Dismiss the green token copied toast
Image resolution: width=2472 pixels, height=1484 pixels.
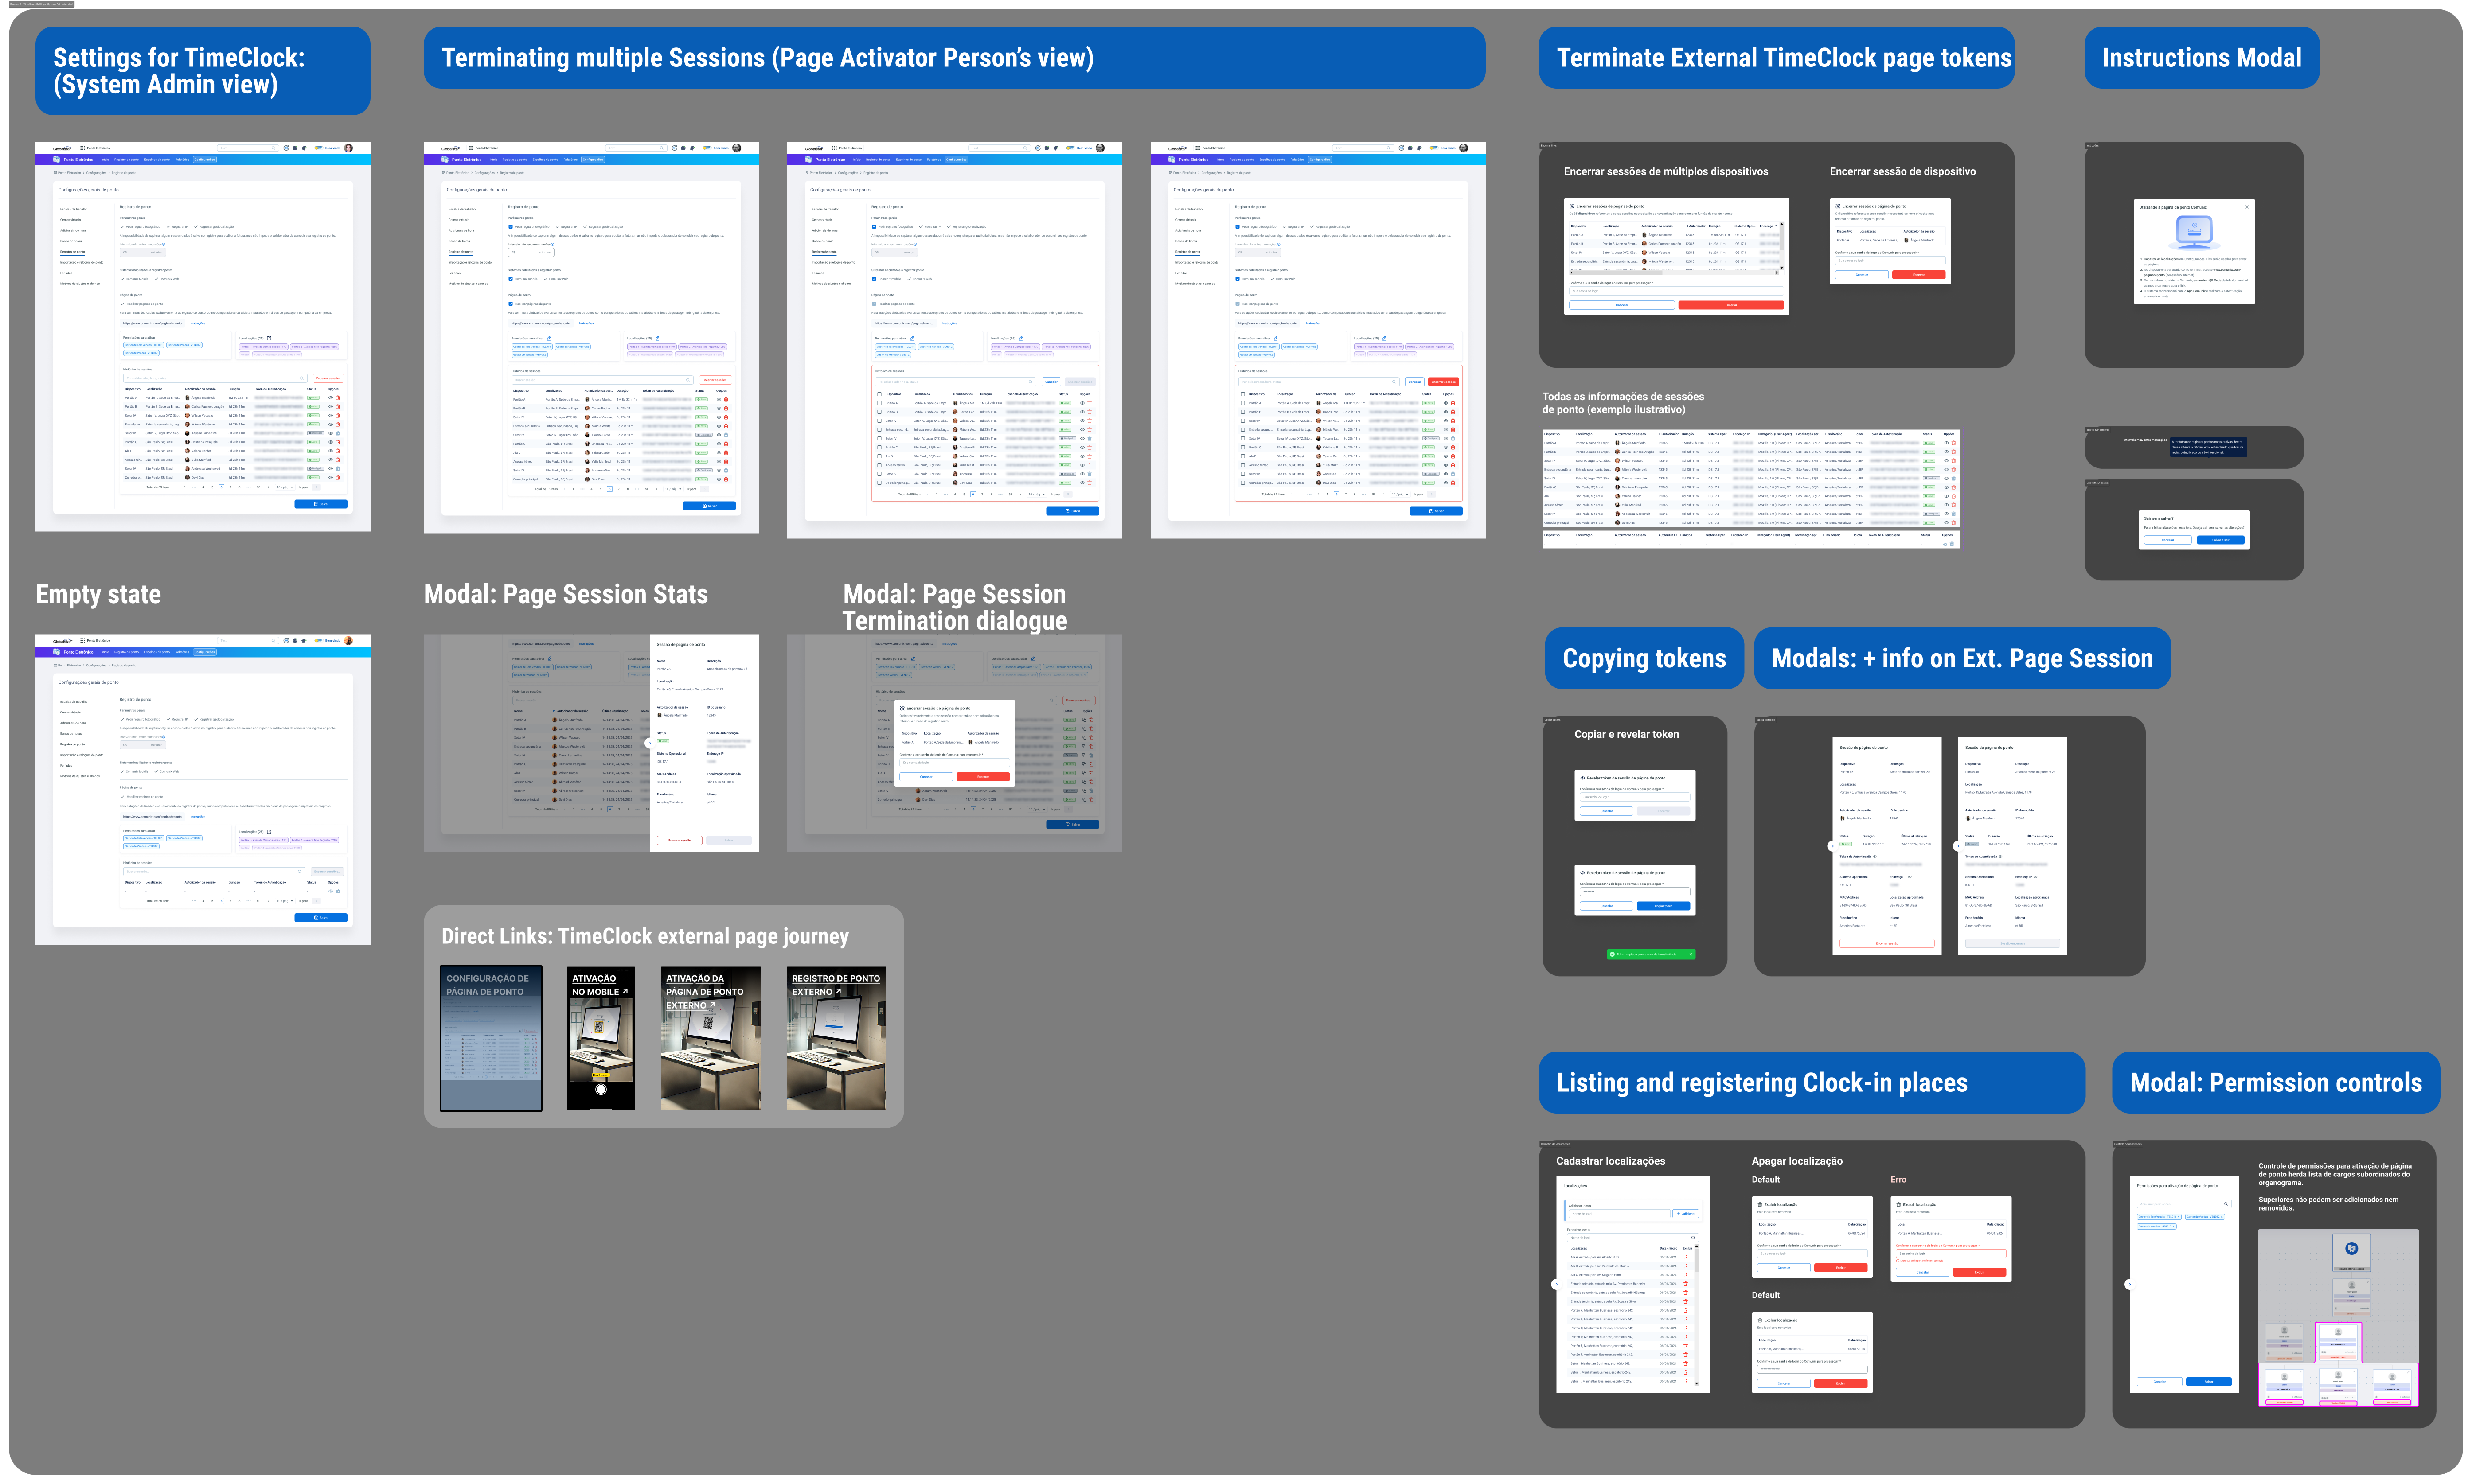click(x=1691, y=954)
